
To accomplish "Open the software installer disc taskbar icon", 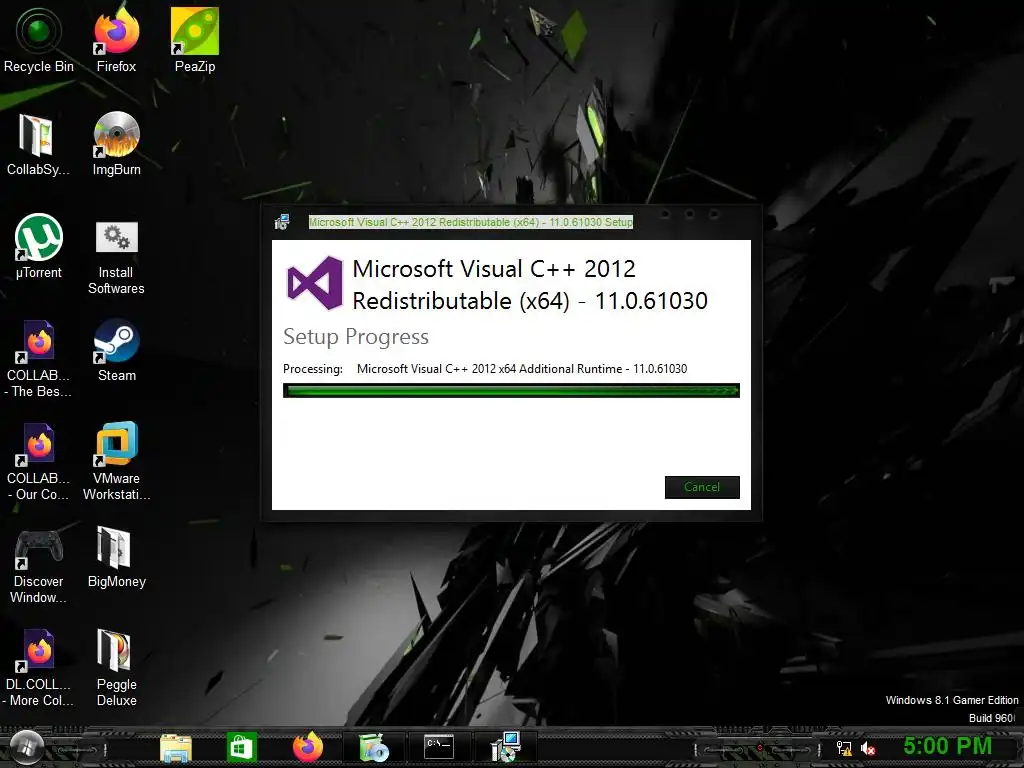I will (374, 747).
